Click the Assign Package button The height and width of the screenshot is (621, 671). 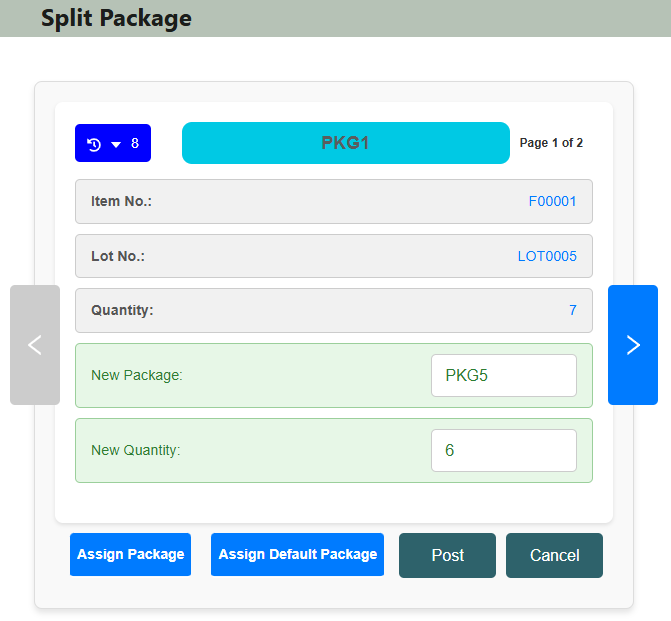point(131,554)
